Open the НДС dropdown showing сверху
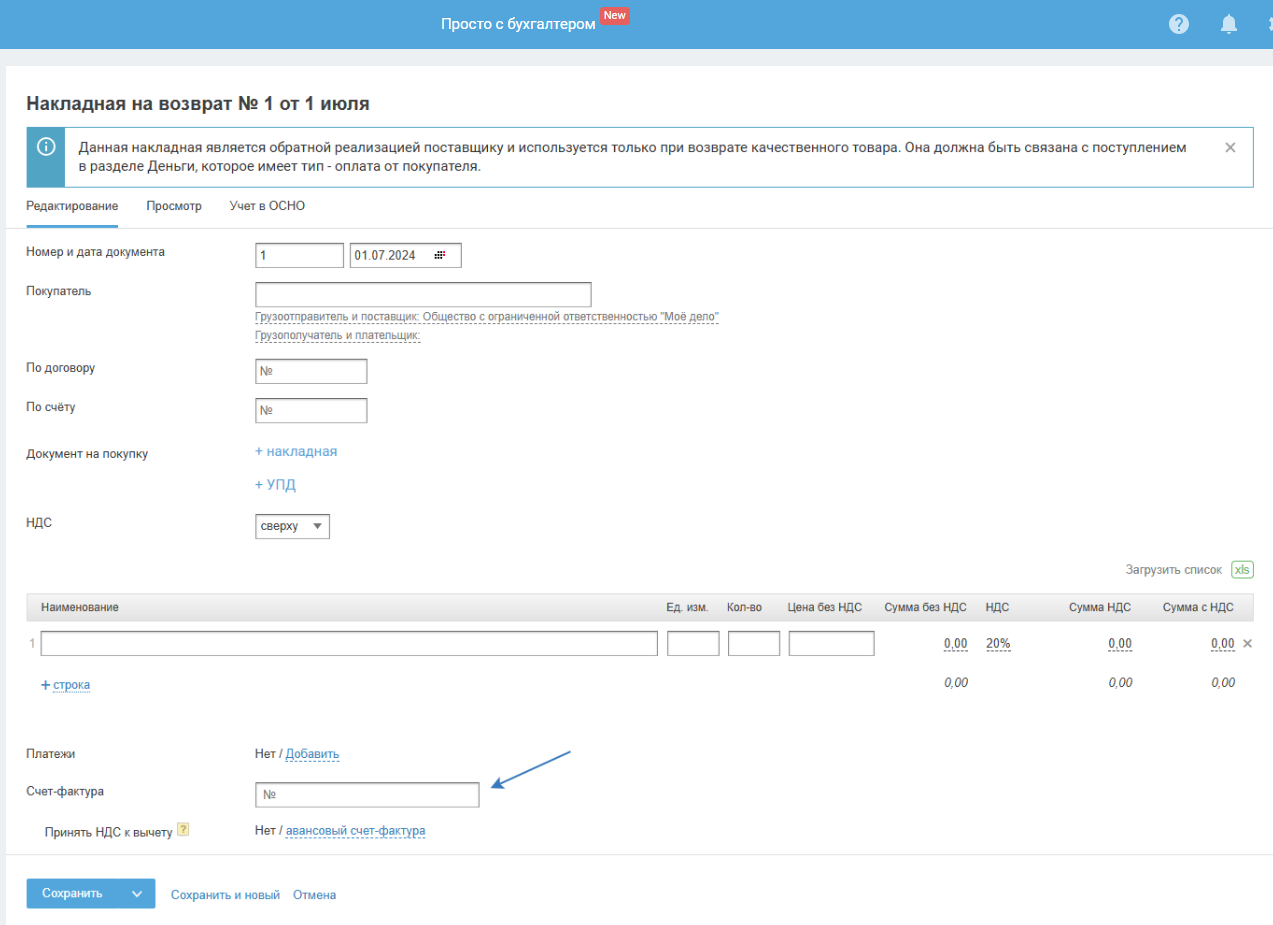 tap(292, 526)
